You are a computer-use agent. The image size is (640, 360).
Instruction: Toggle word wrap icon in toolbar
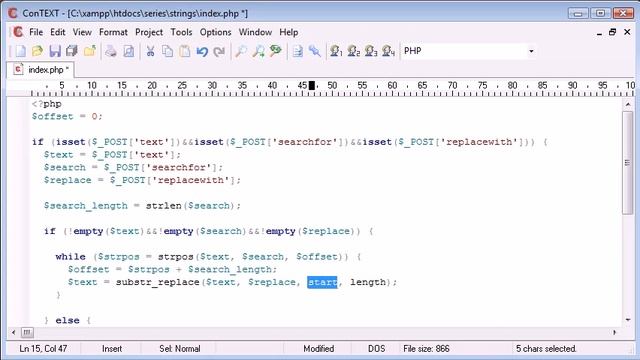[298, 51]
